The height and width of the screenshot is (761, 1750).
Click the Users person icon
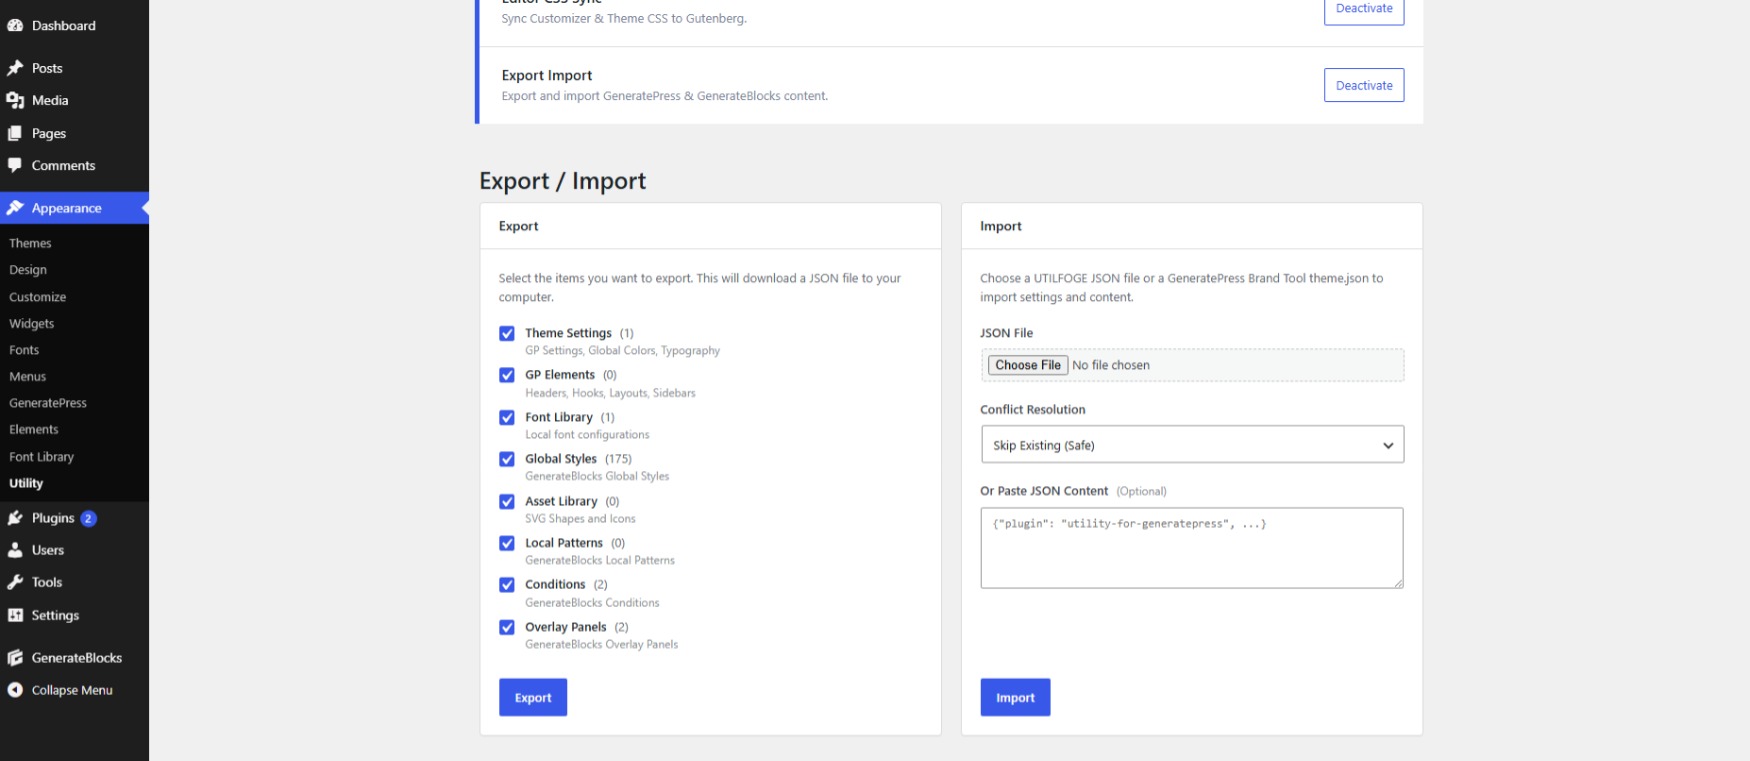tap(15, 550)
